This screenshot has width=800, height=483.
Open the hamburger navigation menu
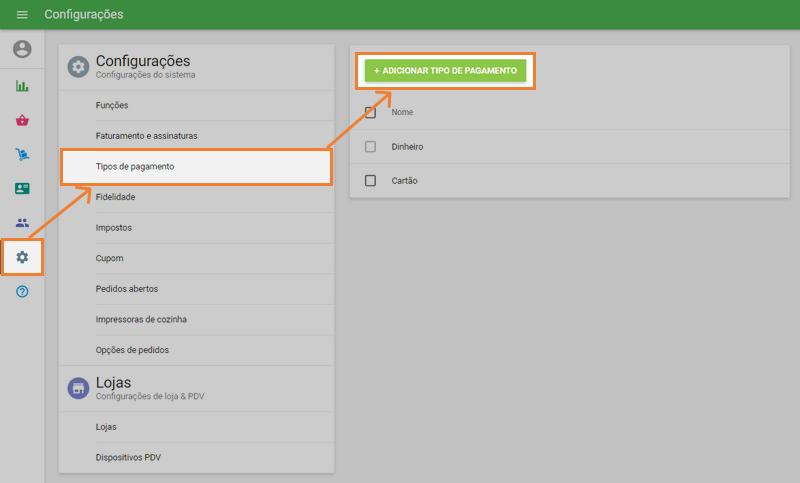(x=22, y=15)
